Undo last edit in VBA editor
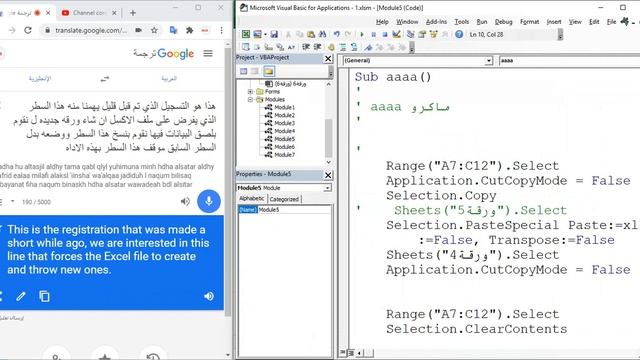This screenshot has width=640, height=360. 336,34
